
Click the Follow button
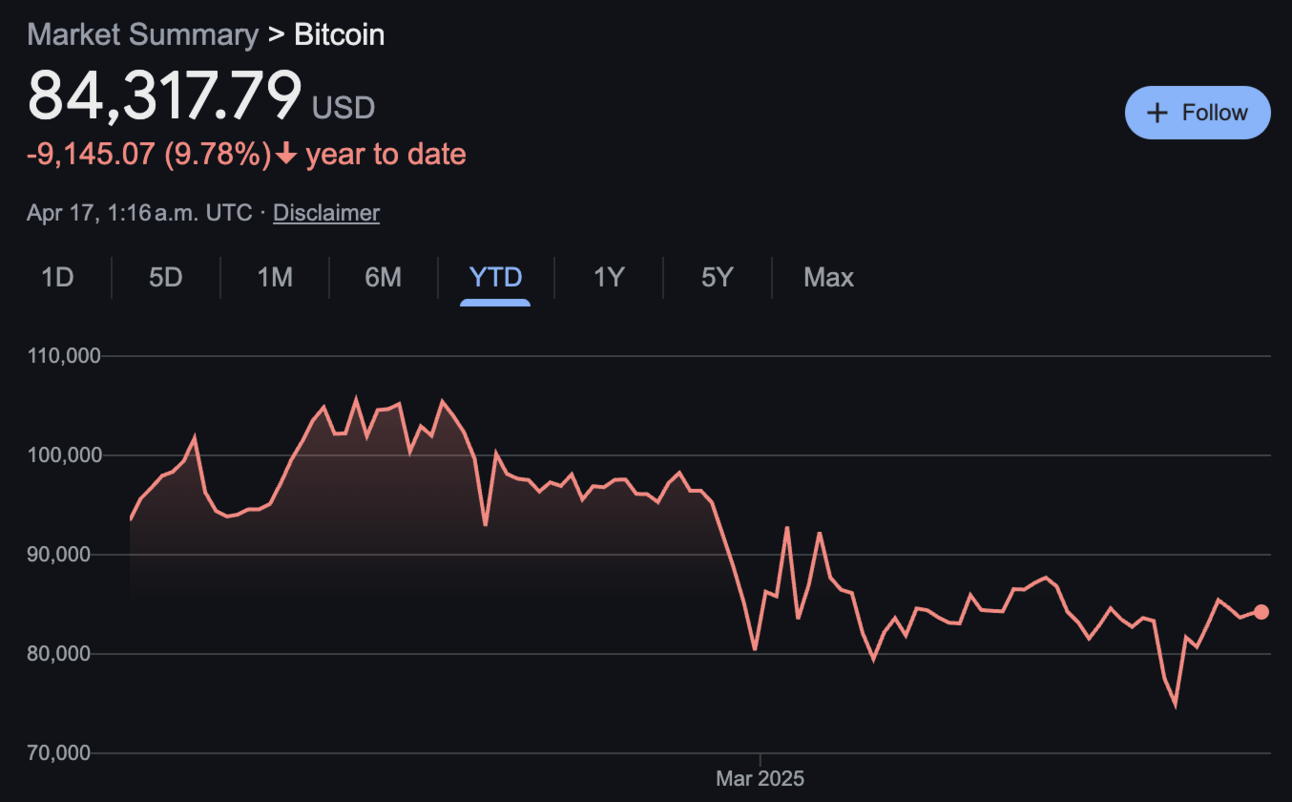point(1197,112)
